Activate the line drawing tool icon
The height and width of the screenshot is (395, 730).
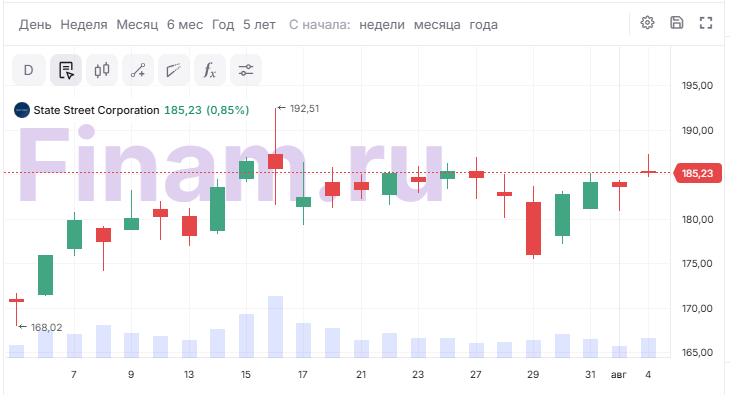tap(138, 70)
